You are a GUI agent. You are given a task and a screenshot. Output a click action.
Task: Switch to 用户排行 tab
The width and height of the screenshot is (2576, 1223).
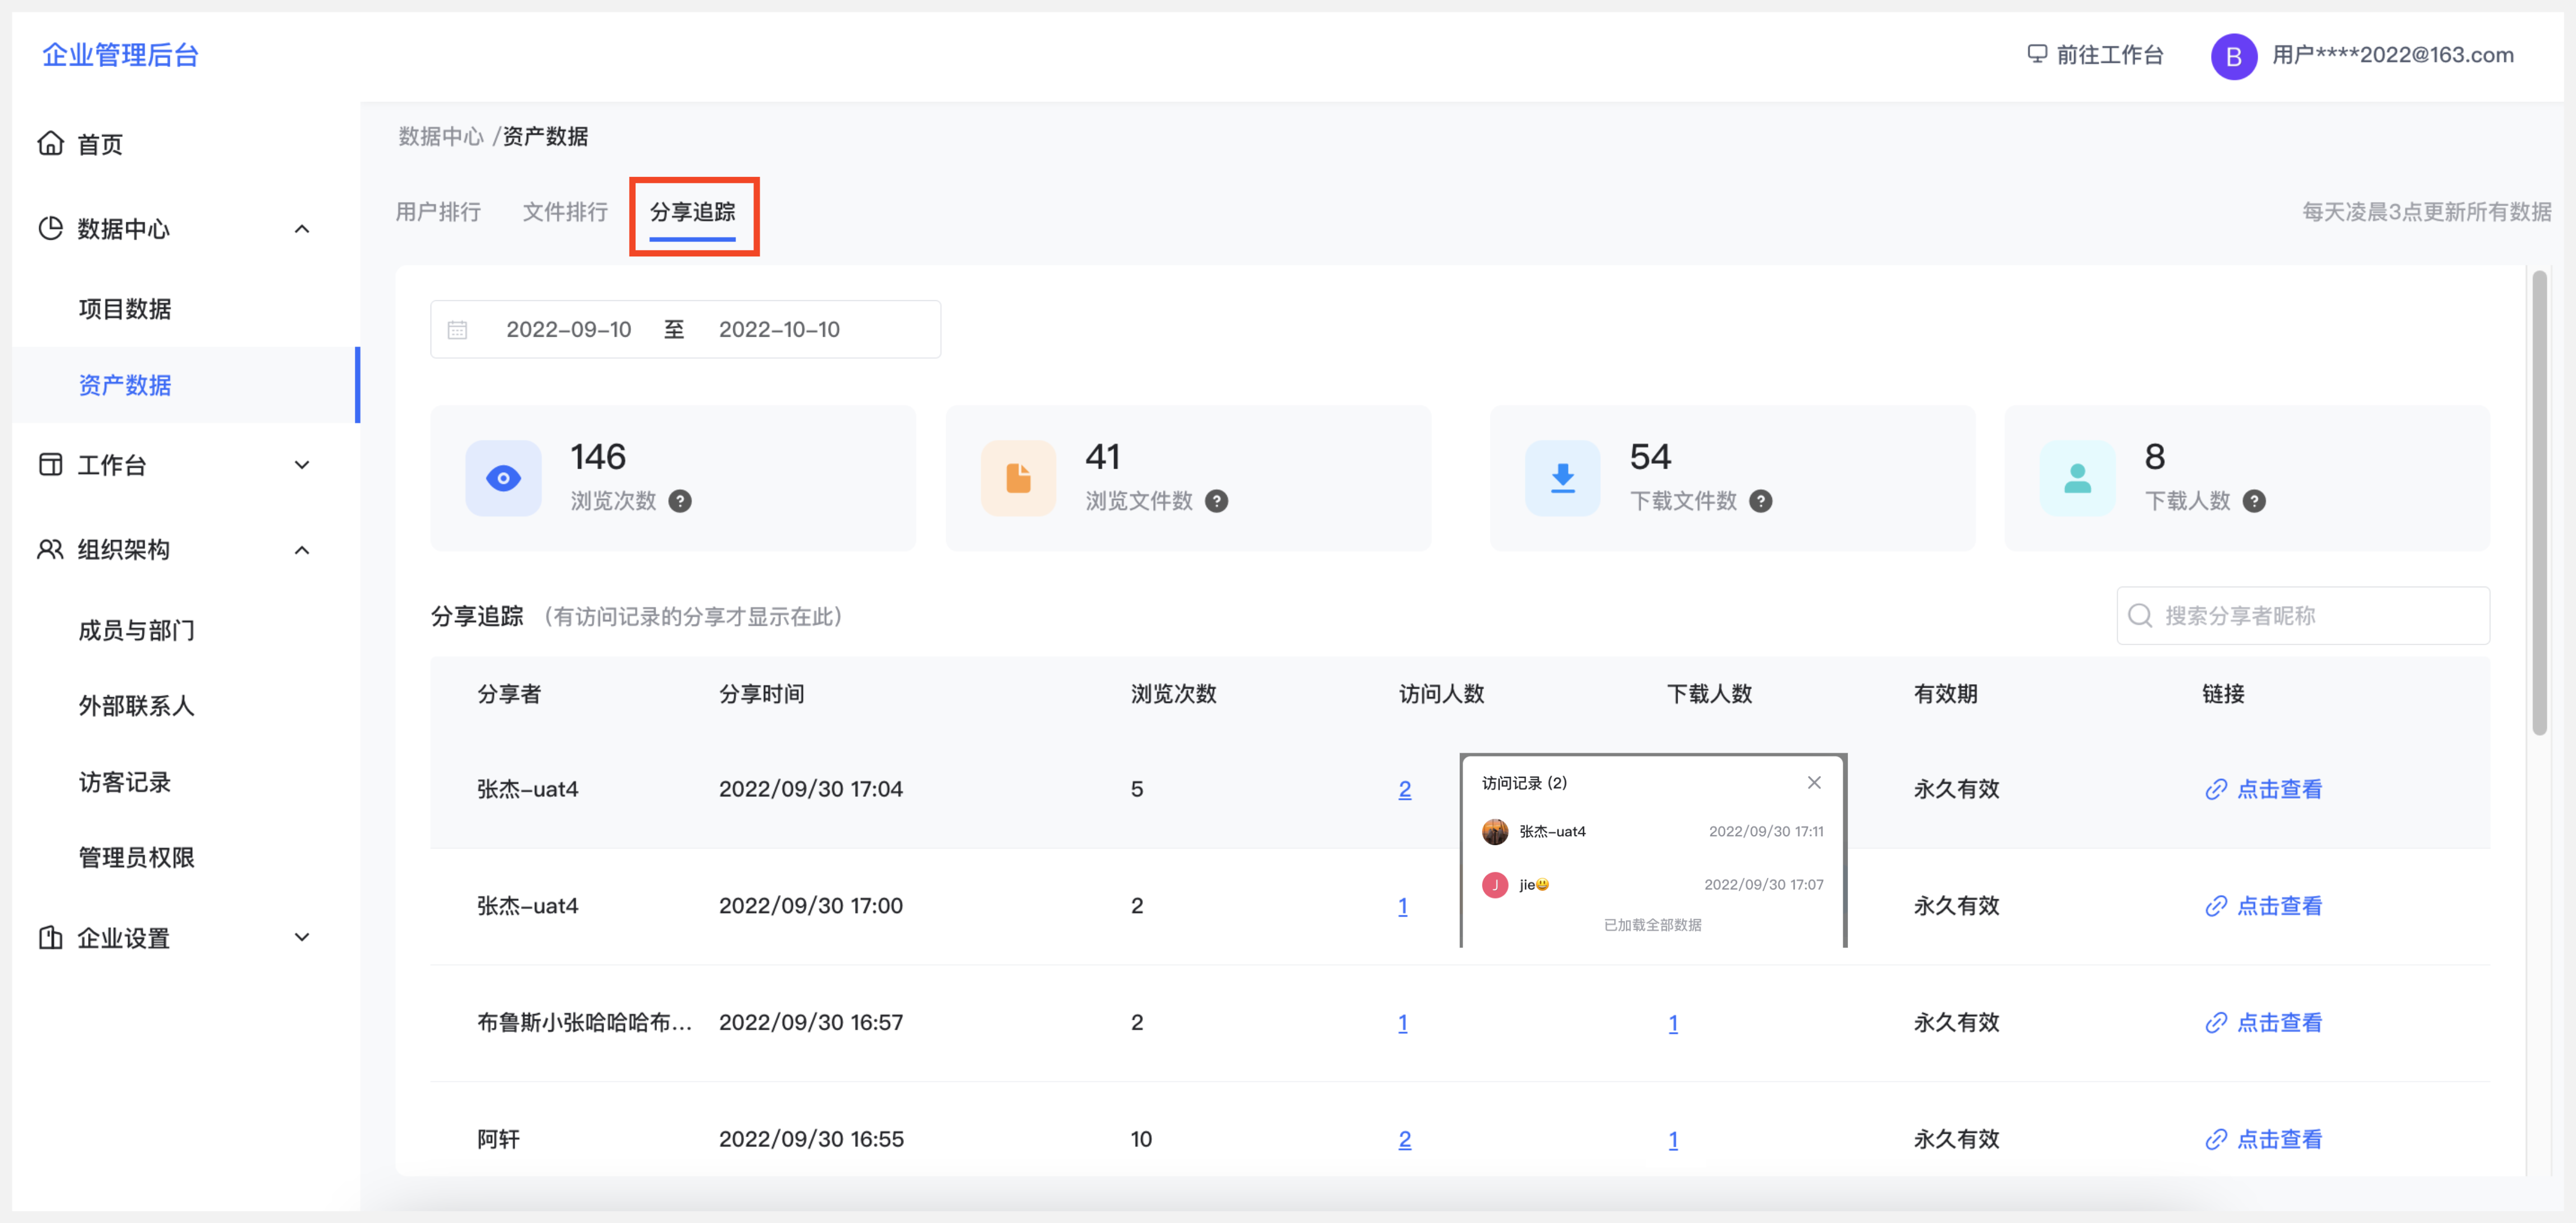pyautogui.click(x=439, y=212)
